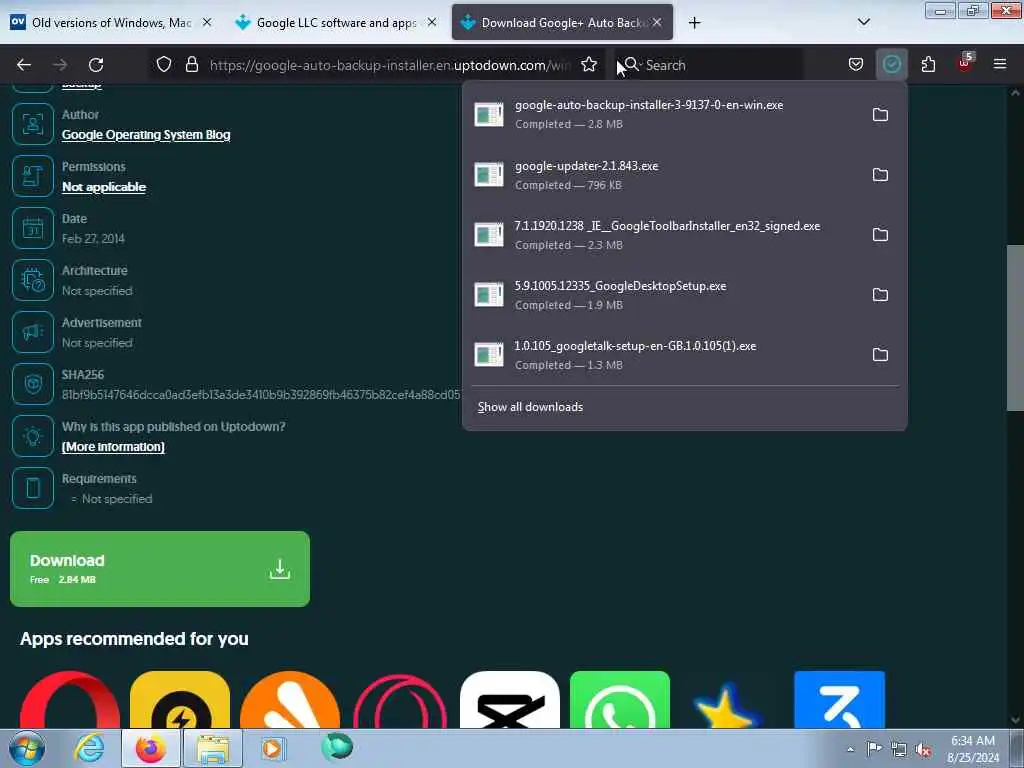Close the Google LLC software tab
The image size is (1024, 768).
432,22
